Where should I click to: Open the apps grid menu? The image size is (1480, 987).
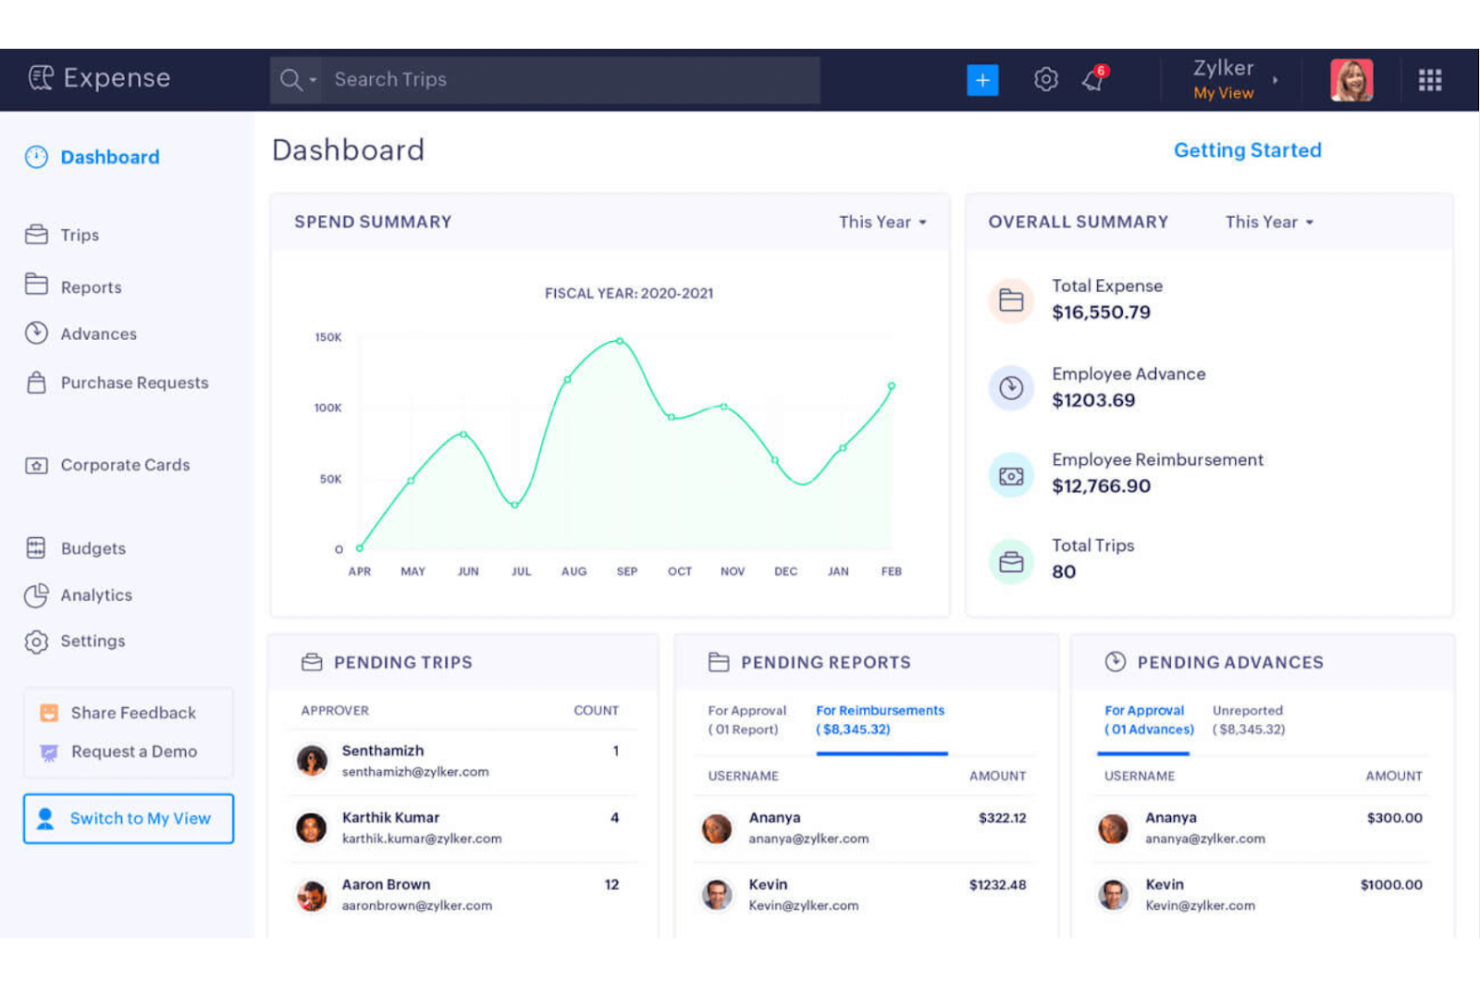[x=1430, y=79]
